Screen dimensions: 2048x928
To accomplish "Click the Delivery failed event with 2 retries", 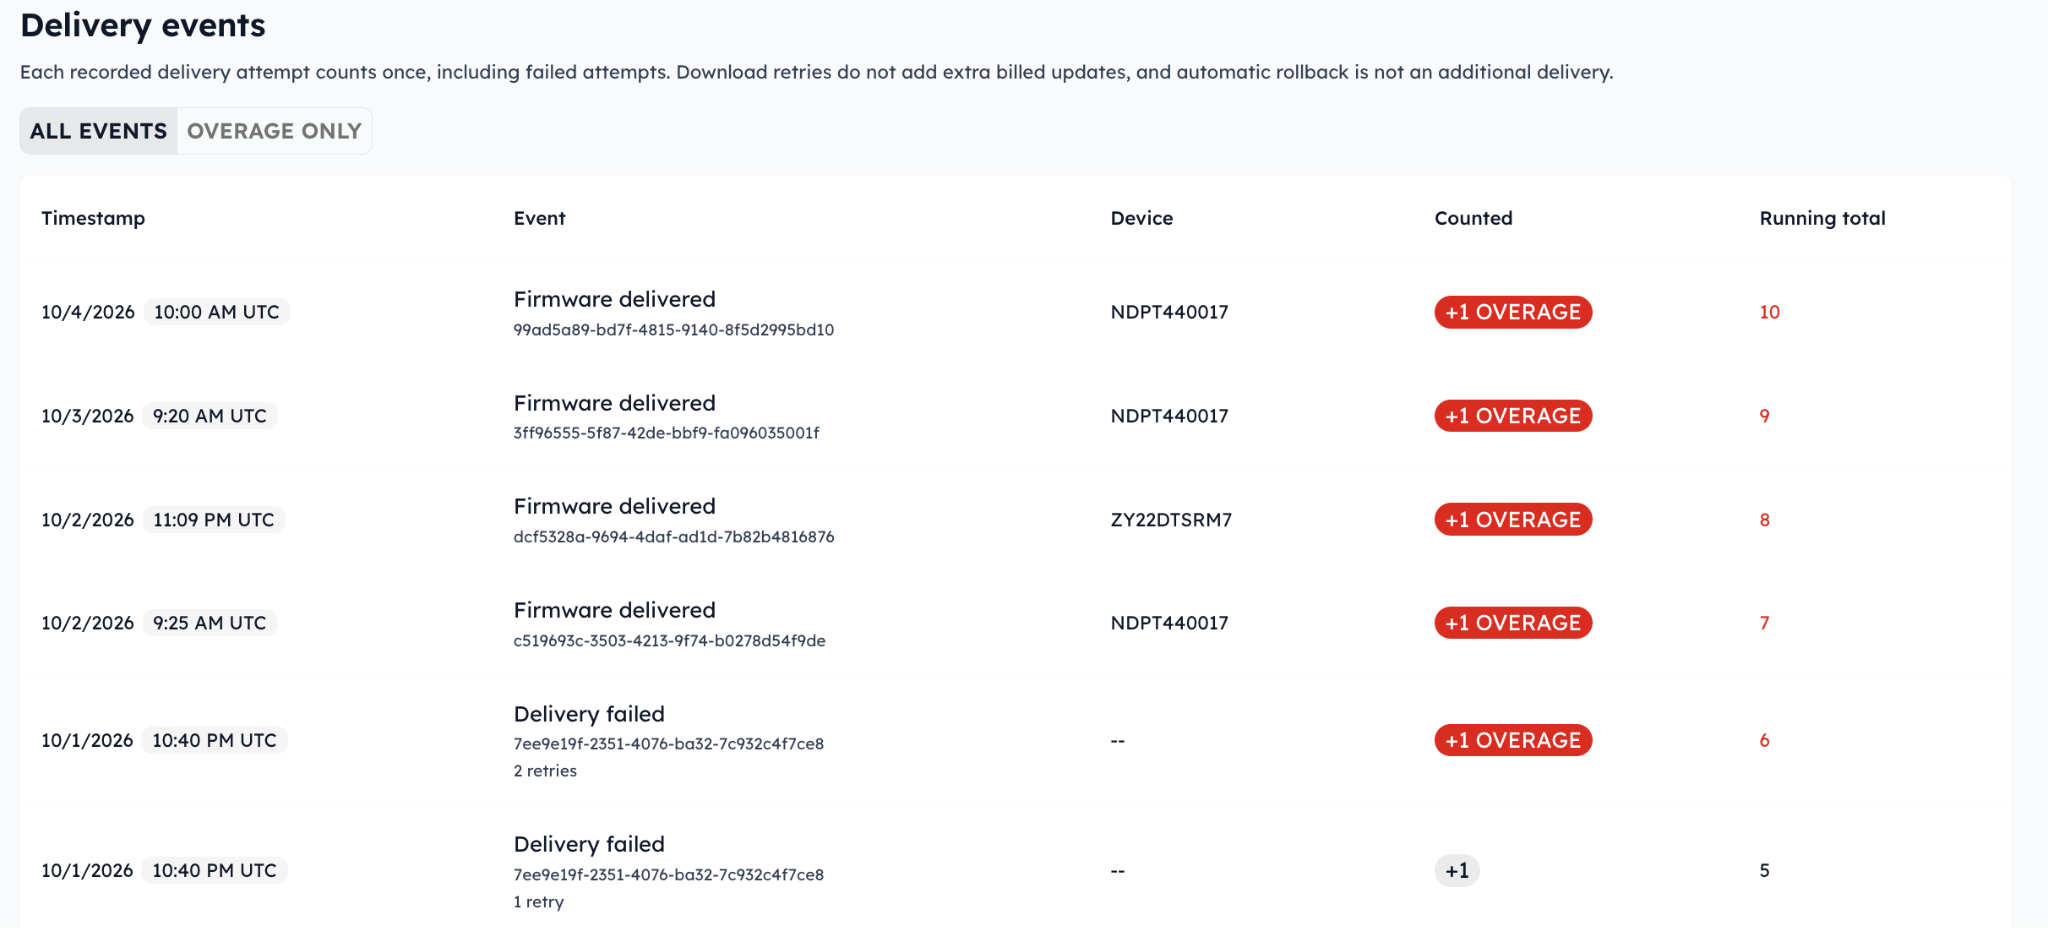I will click(589, 714).
